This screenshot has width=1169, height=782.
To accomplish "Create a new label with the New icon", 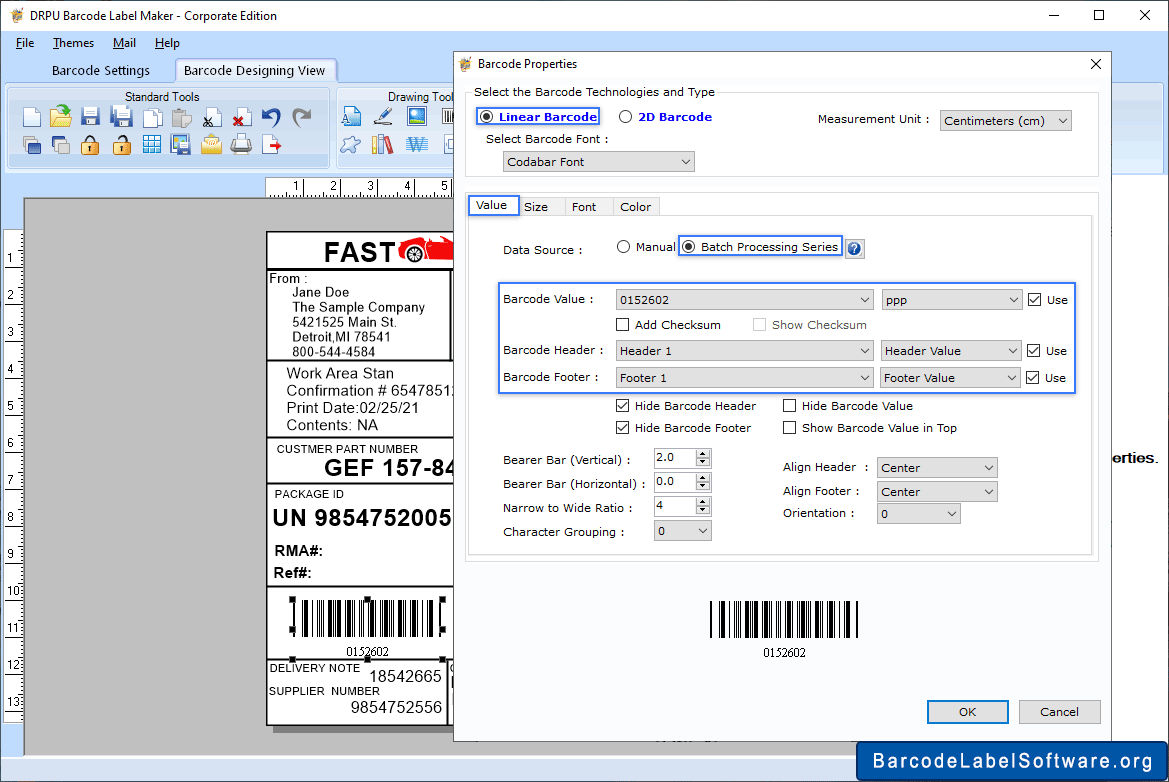I will (x=31, y=117).
